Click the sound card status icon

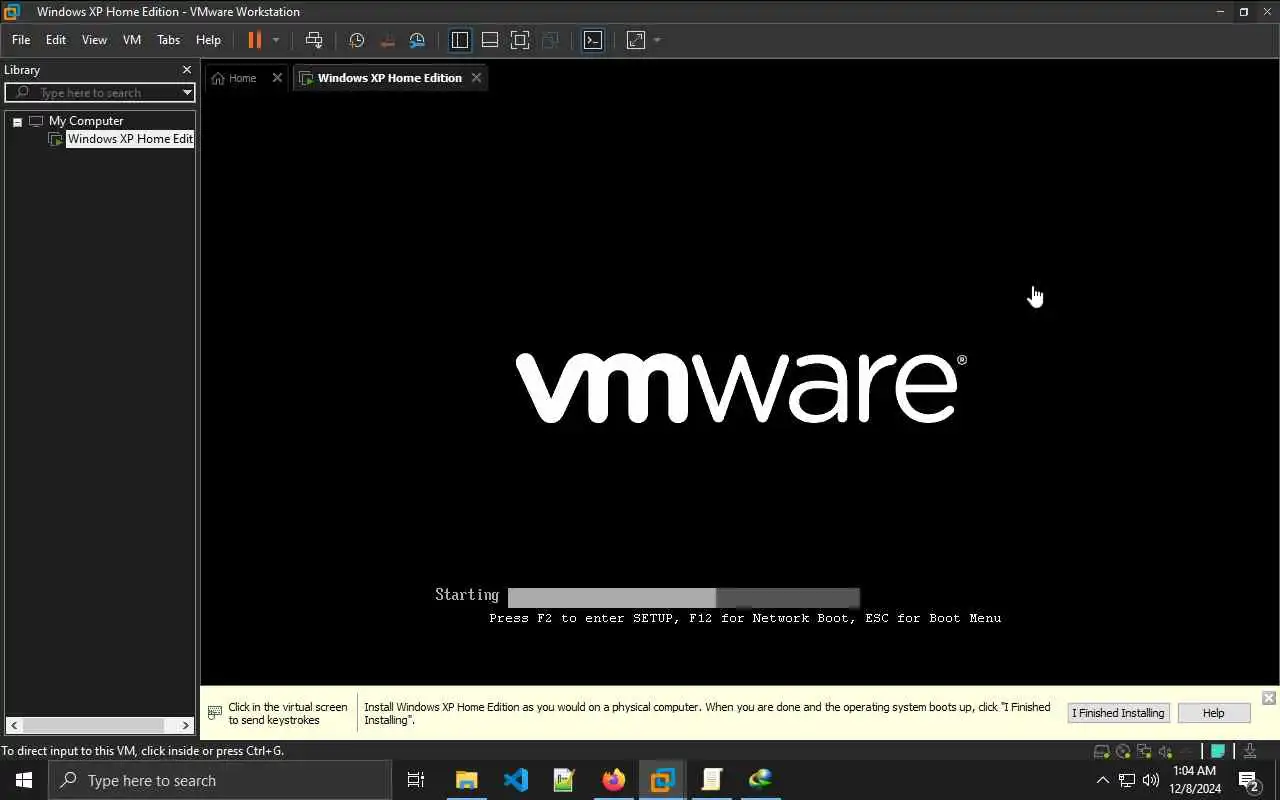tap(1165, 751)
